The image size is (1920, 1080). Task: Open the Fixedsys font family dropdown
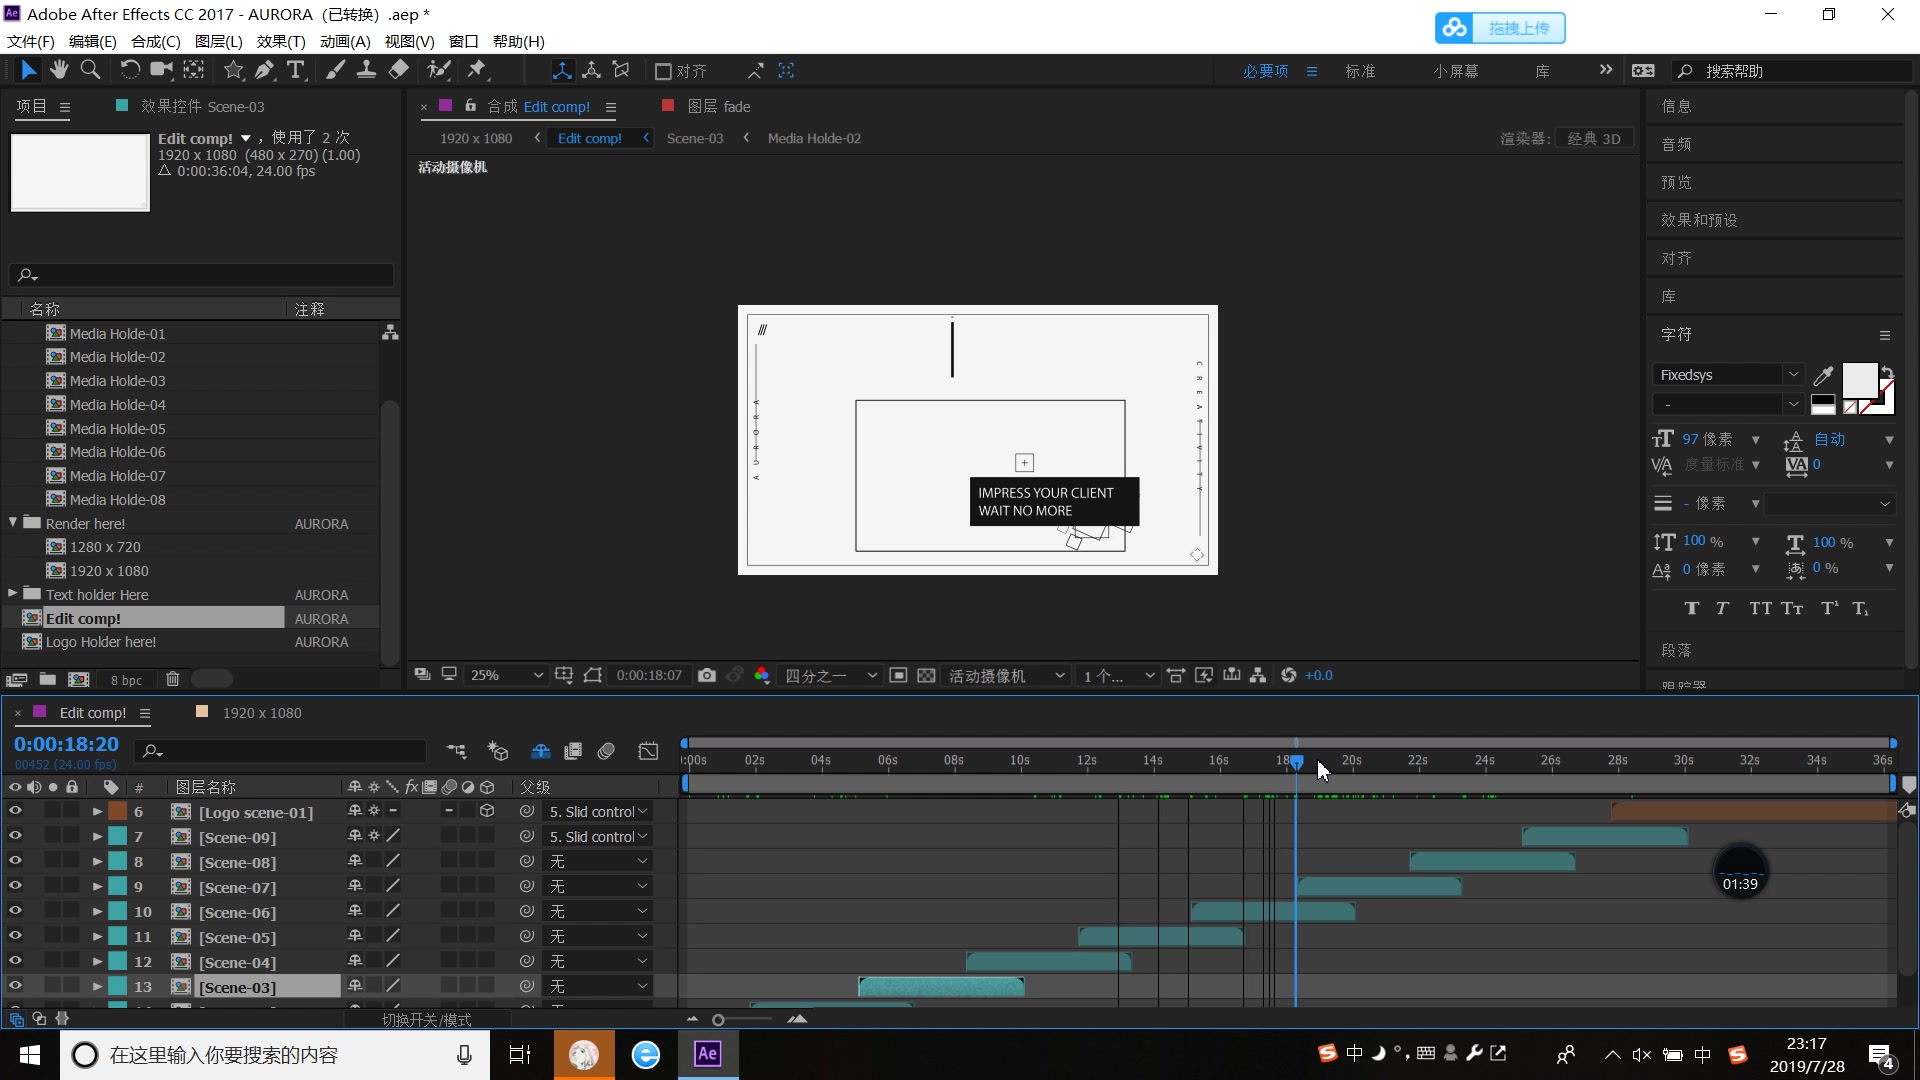point(1793,375)
